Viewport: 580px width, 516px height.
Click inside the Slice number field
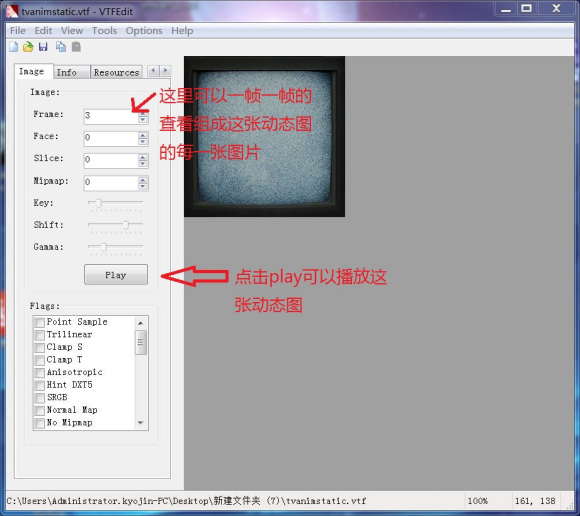[x=111, y=161]
